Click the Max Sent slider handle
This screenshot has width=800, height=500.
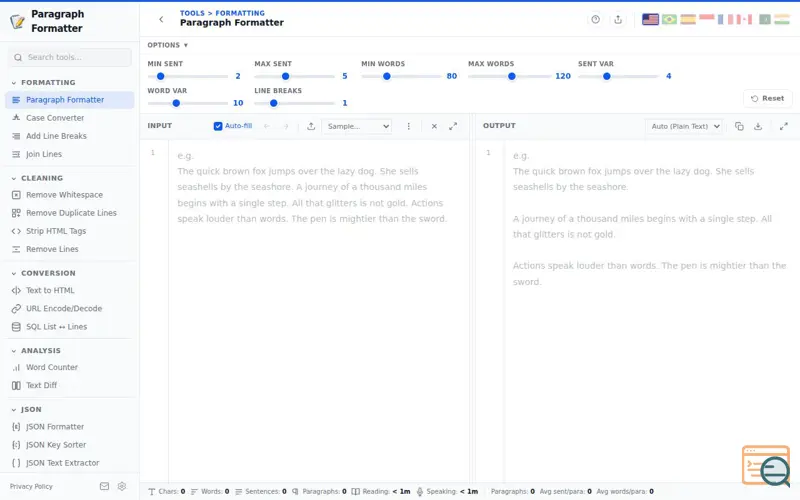[x=286, y=76]
